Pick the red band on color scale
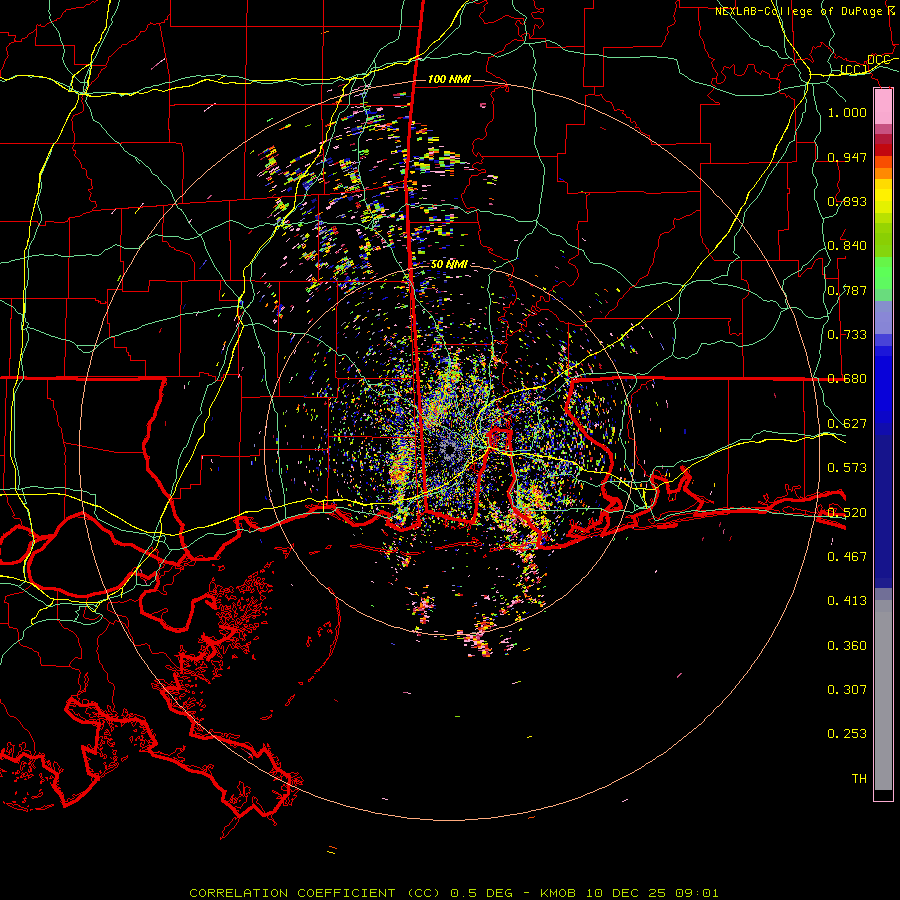Viewport: 900px width, 900px height. 883,150
